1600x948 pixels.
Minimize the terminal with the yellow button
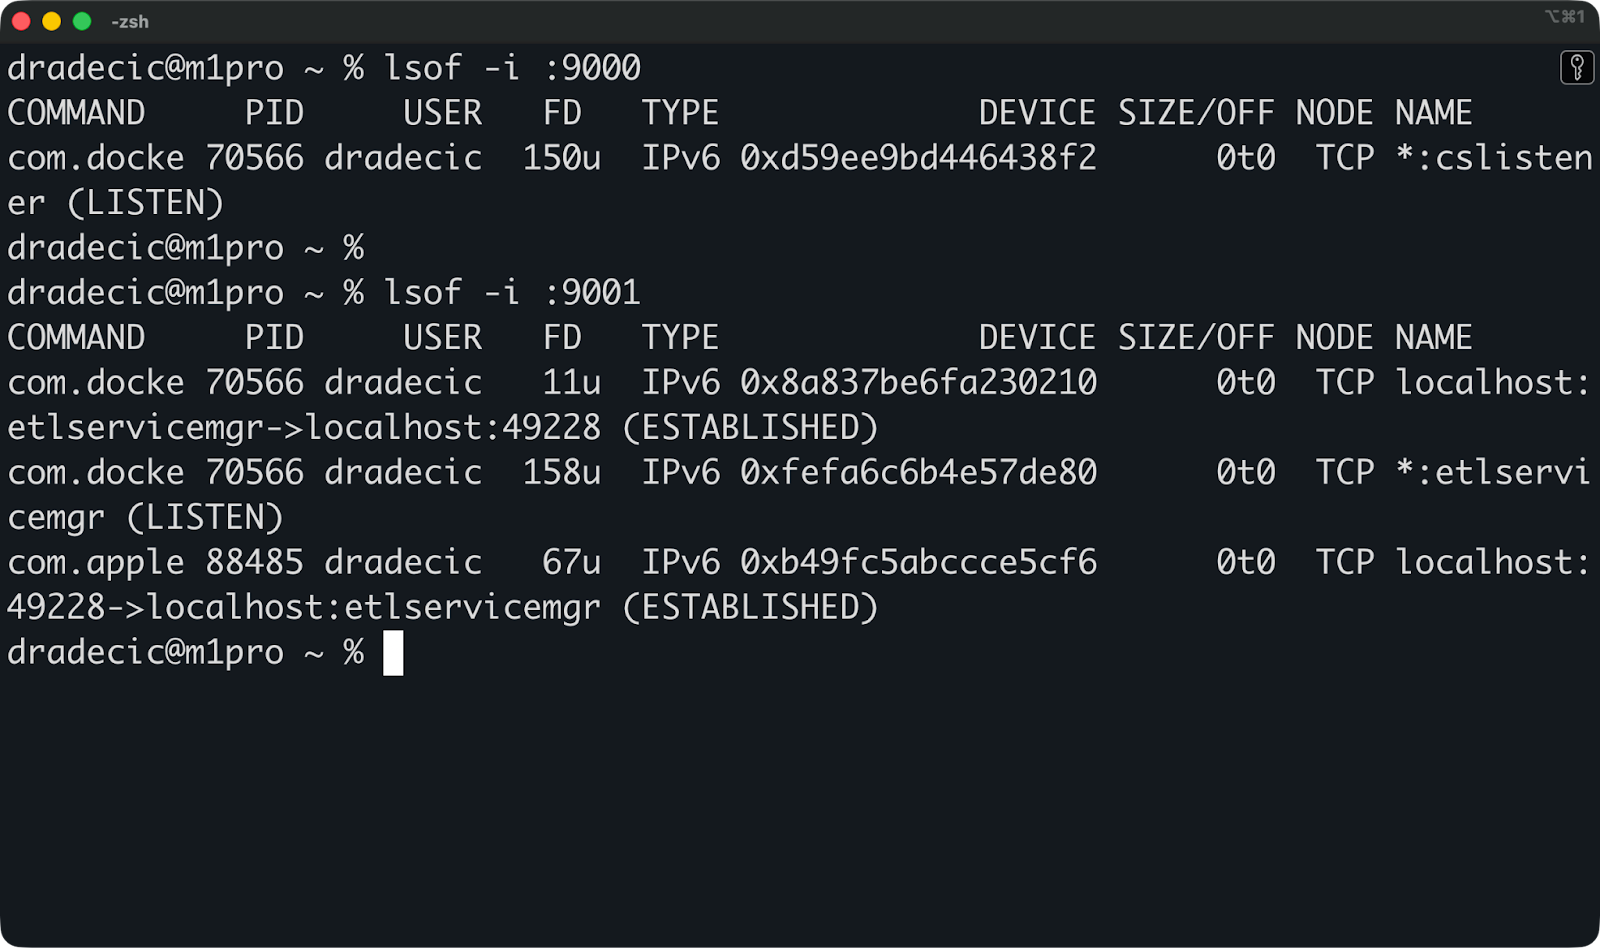point(52,21)
